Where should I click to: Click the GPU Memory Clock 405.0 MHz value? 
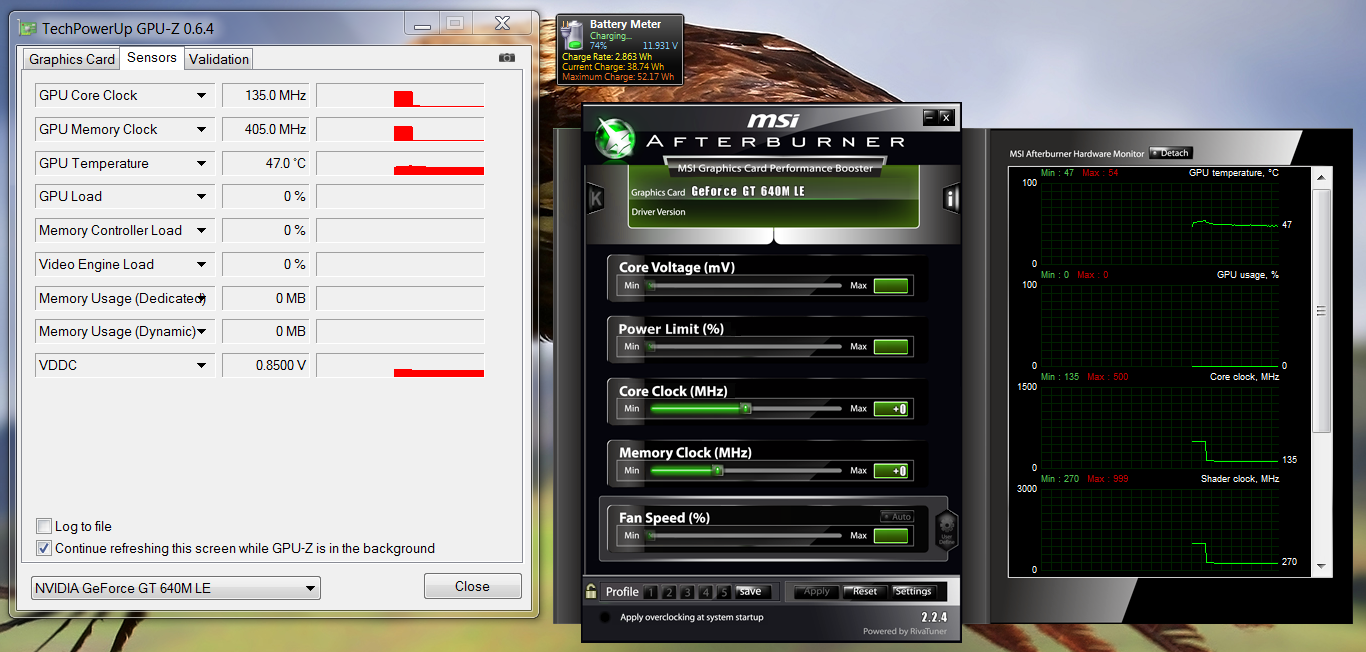click(x=265, y=130)
